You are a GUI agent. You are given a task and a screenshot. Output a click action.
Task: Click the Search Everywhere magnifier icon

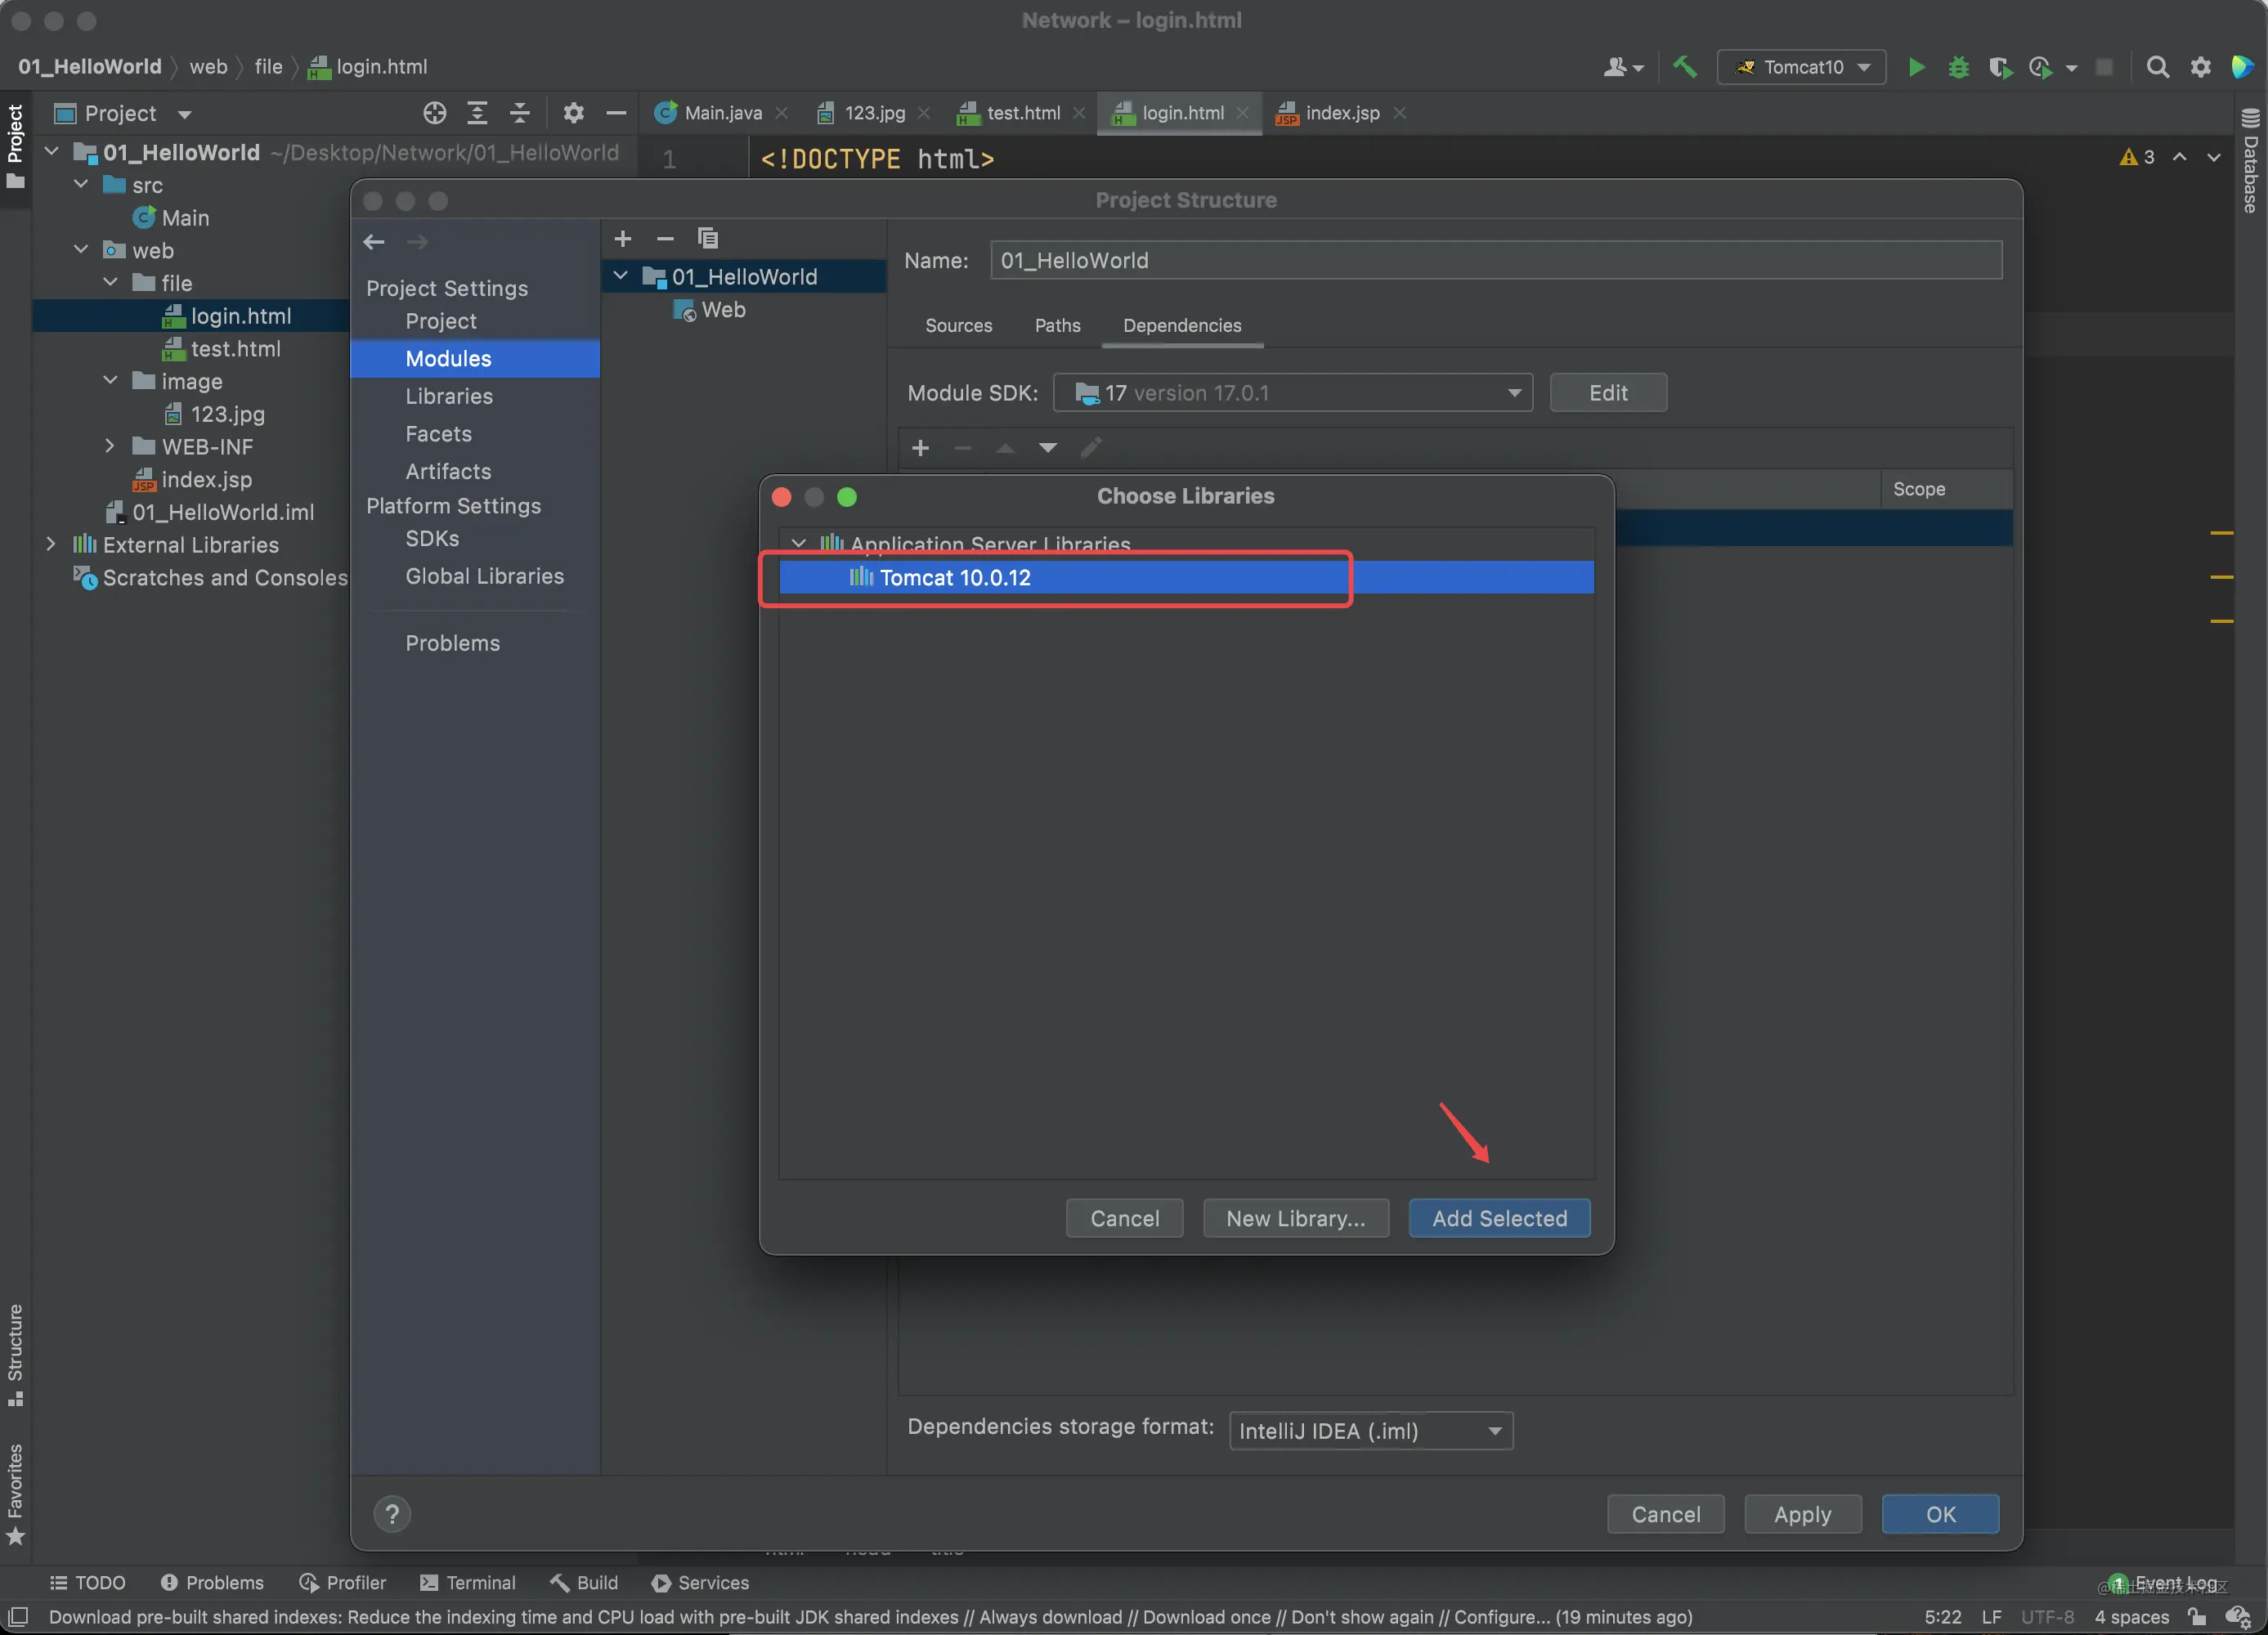click(2158, 67)
